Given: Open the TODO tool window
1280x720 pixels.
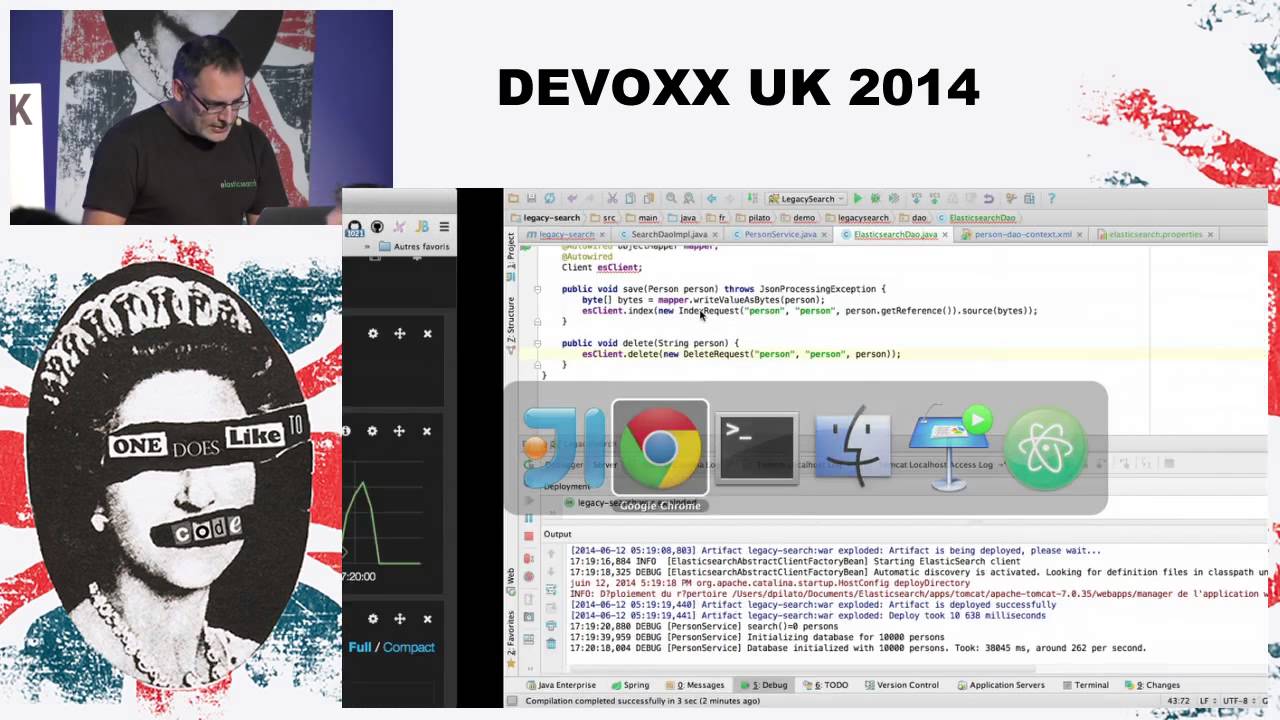Looking at the screenshot, I should (825, 685).
